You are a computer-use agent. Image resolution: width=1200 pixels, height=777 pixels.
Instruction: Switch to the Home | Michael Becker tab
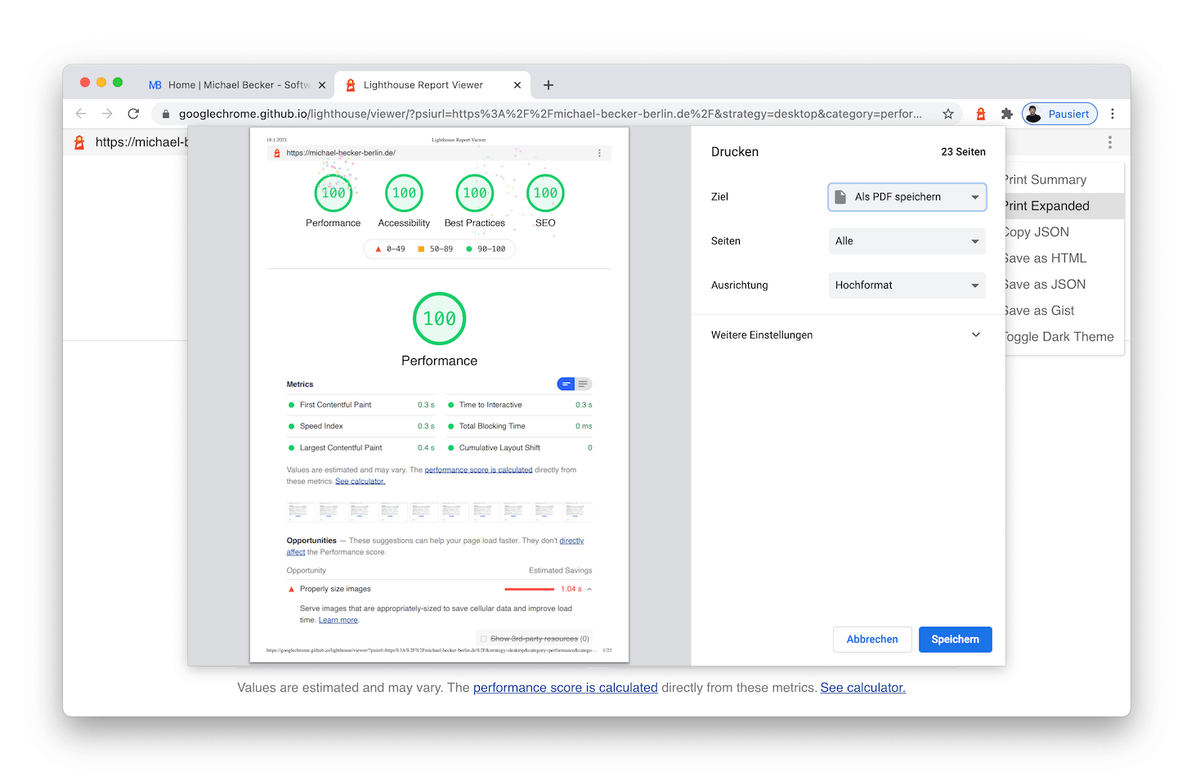coord(238,85)
